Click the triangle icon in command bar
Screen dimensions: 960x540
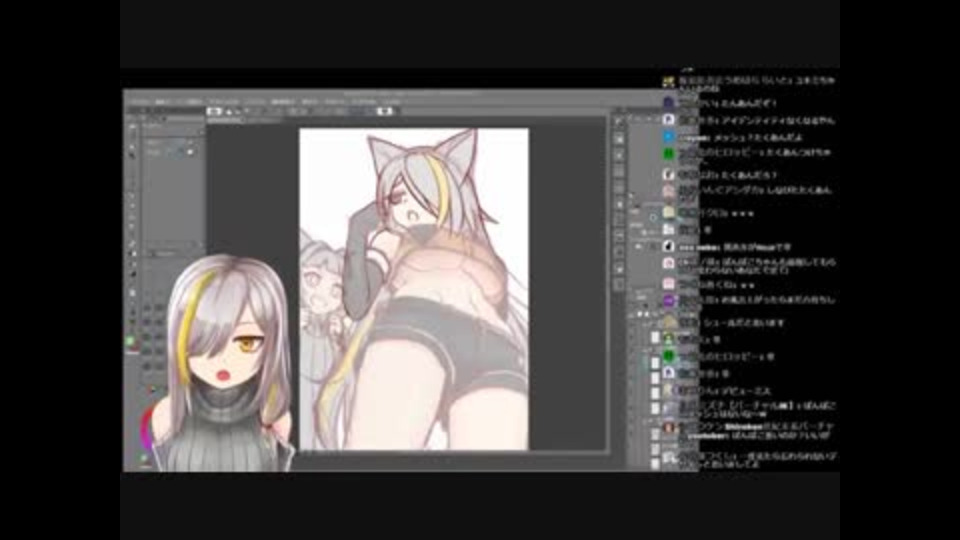[230, 111]
